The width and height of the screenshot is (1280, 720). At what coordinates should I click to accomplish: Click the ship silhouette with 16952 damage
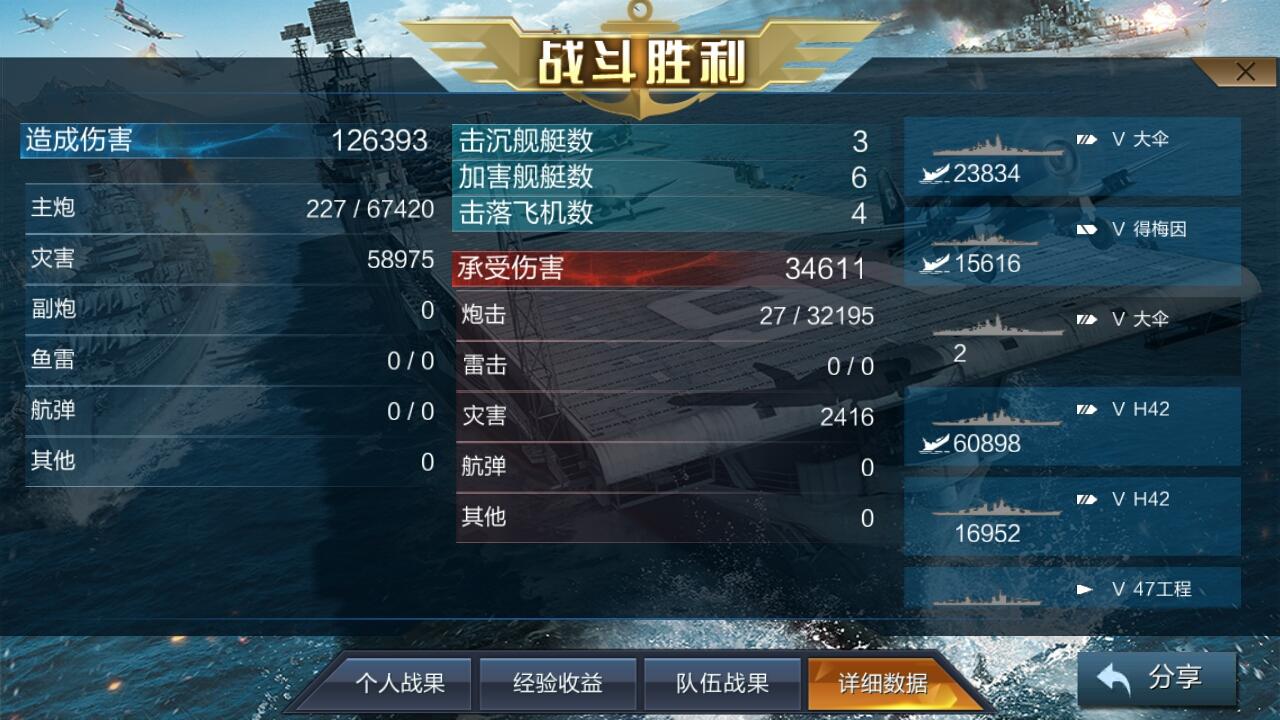996,507
